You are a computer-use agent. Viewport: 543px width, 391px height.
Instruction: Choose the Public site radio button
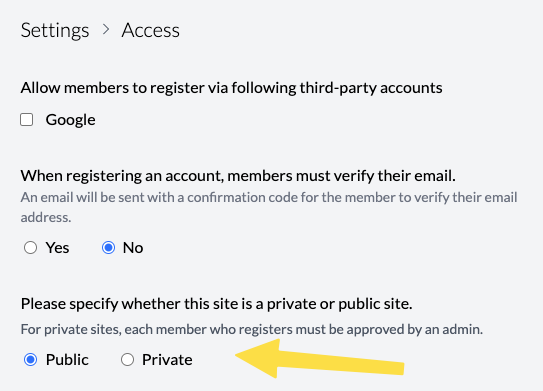[30, 359]
